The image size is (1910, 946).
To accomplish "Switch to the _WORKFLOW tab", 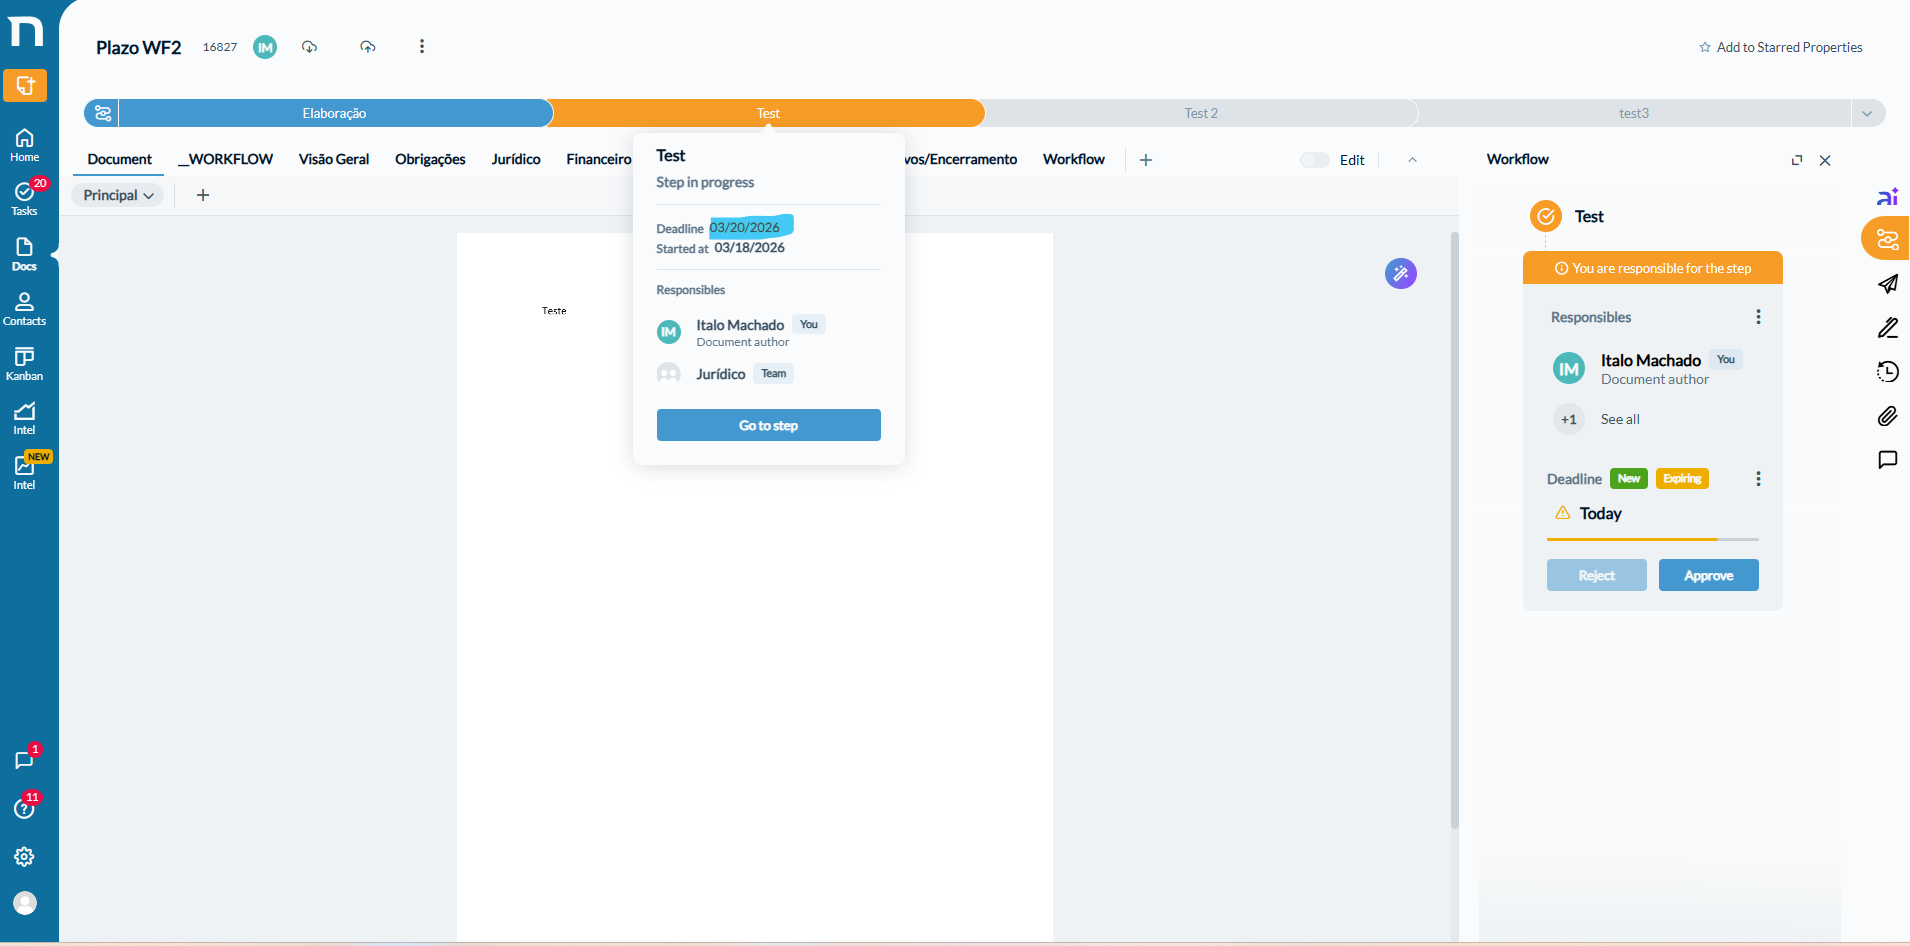I will coord(225,159).
